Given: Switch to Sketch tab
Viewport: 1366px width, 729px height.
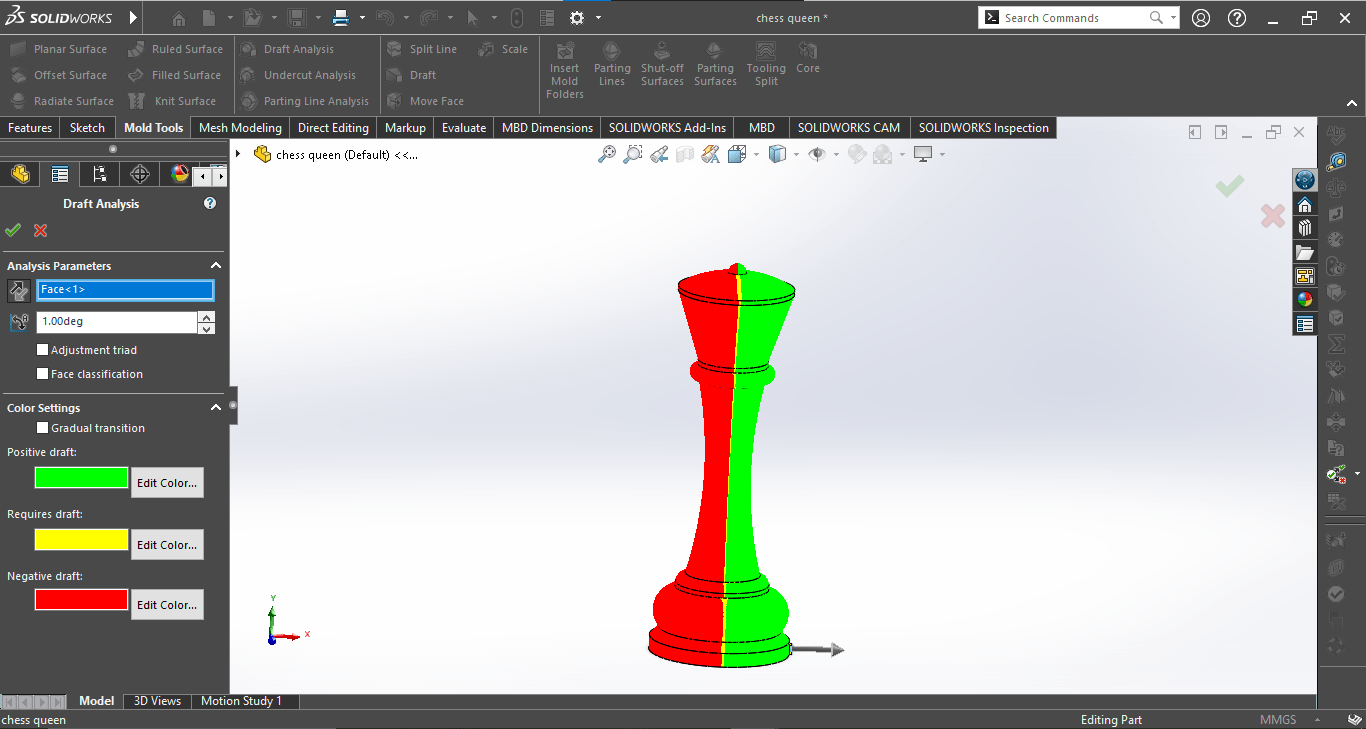Looking at the screenshot, I should tap(87, 128).
